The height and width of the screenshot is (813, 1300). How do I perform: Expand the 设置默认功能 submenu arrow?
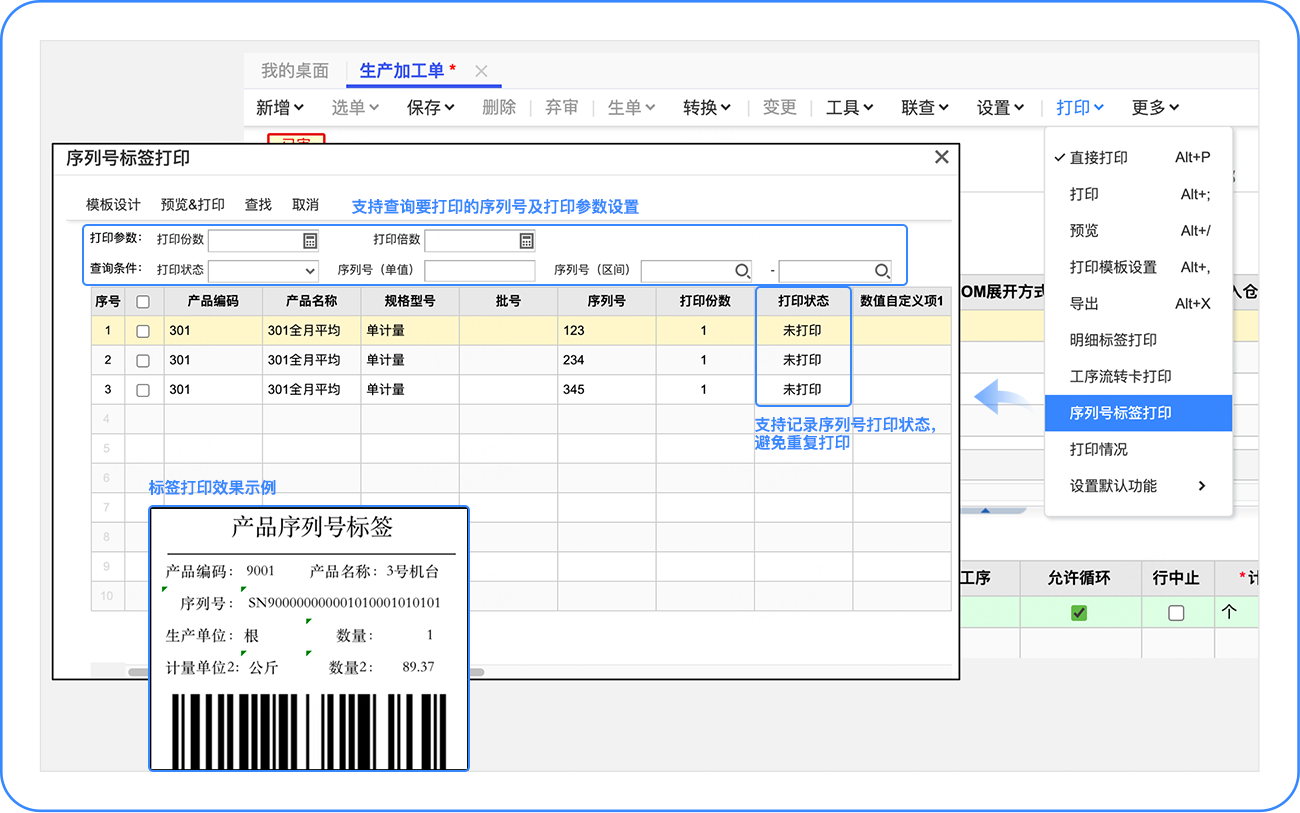click(1201, 486)
